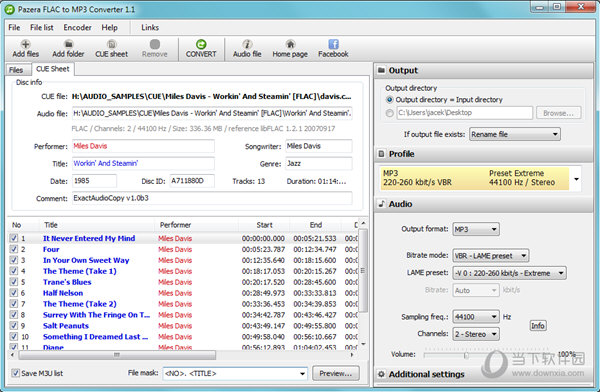600x392 pixels.
Task: Click the Remove toolbar icon
Action: (x=155, y=44)
